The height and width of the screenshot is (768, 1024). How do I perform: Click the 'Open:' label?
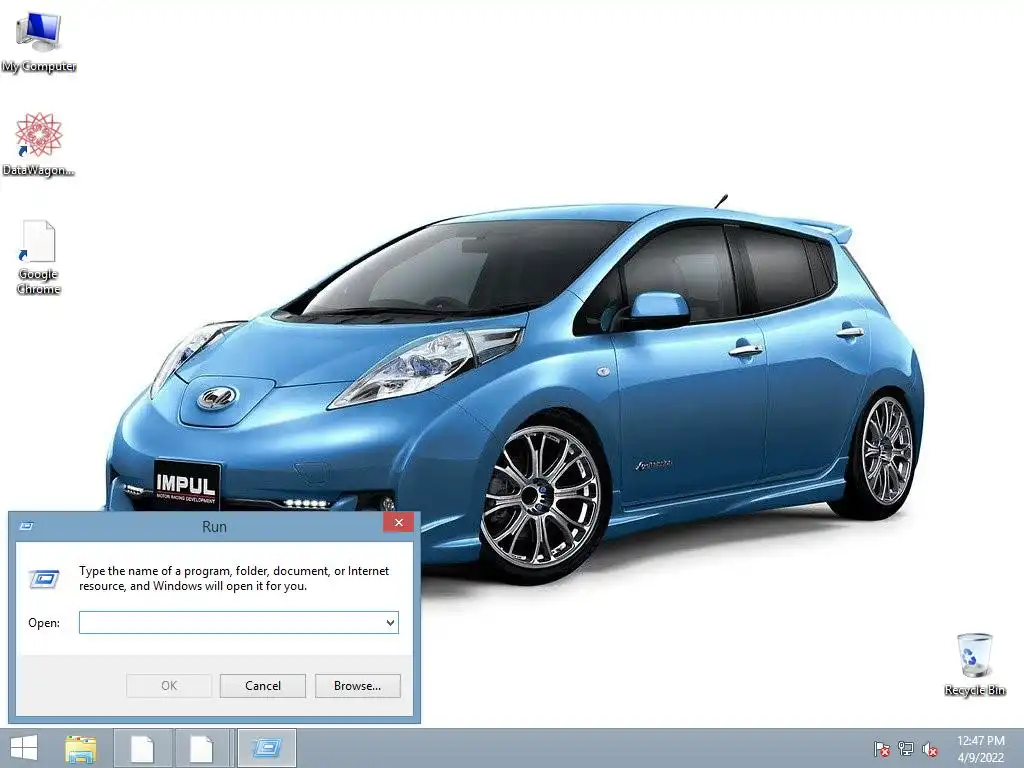pos(44,623)
